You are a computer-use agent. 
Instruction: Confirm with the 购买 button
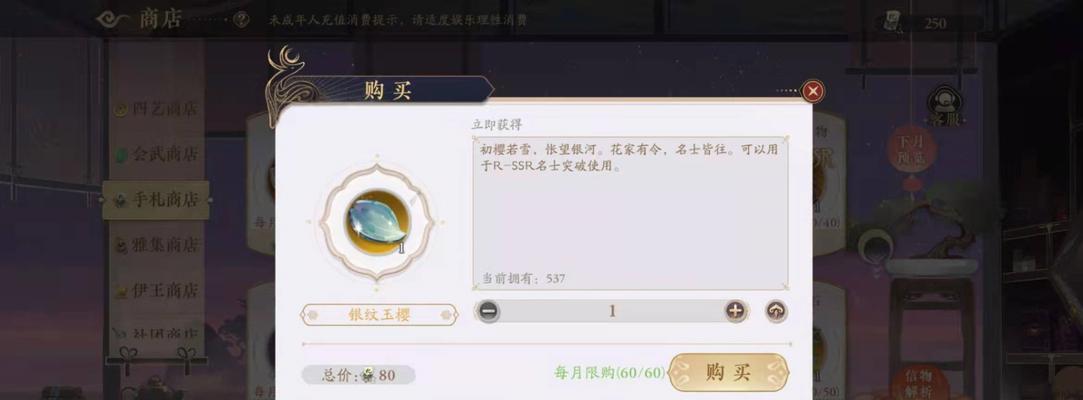click(729, 372)
